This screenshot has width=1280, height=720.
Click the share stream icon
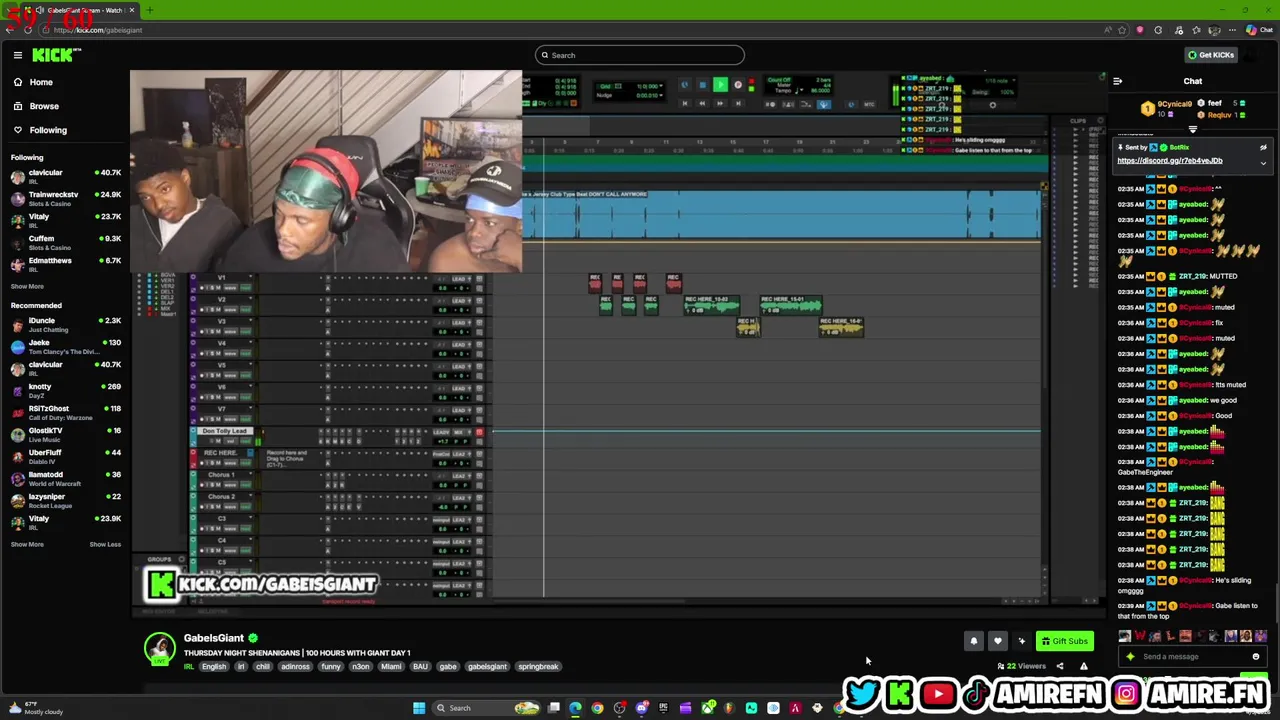pyautogui.click(x=1060, y=666)
